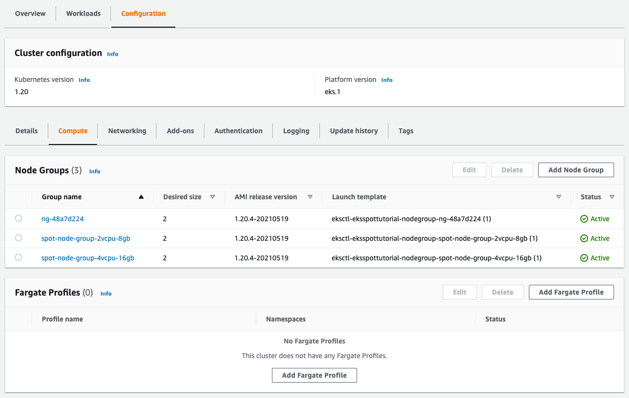Click the Desired size column header
629x398 pixels.
click(182, 197)
